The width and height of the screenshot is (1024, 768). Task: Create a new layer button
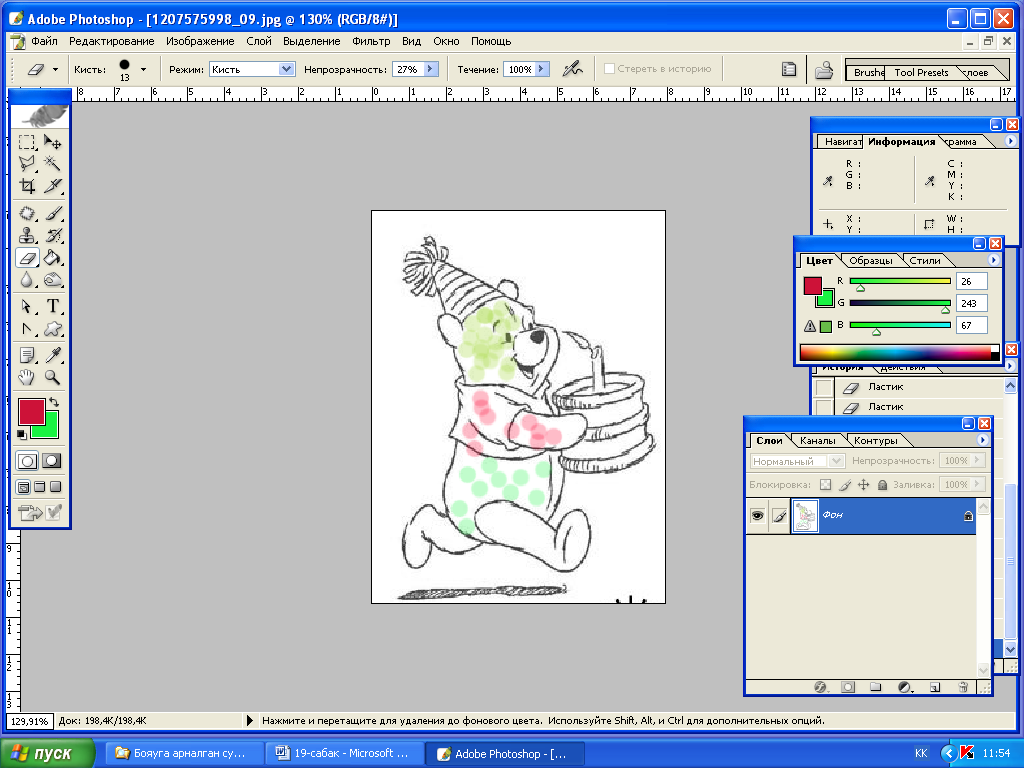click(x=935, y=687)
